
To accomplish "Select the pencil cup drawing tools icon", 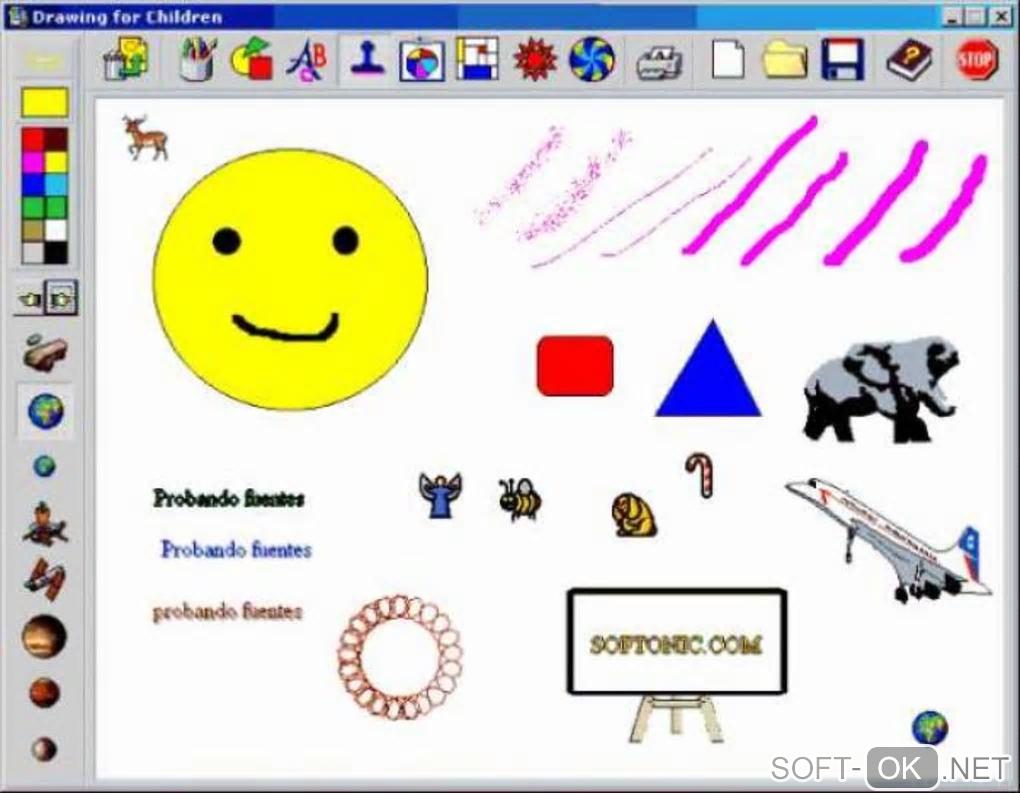I will [197, 59].
